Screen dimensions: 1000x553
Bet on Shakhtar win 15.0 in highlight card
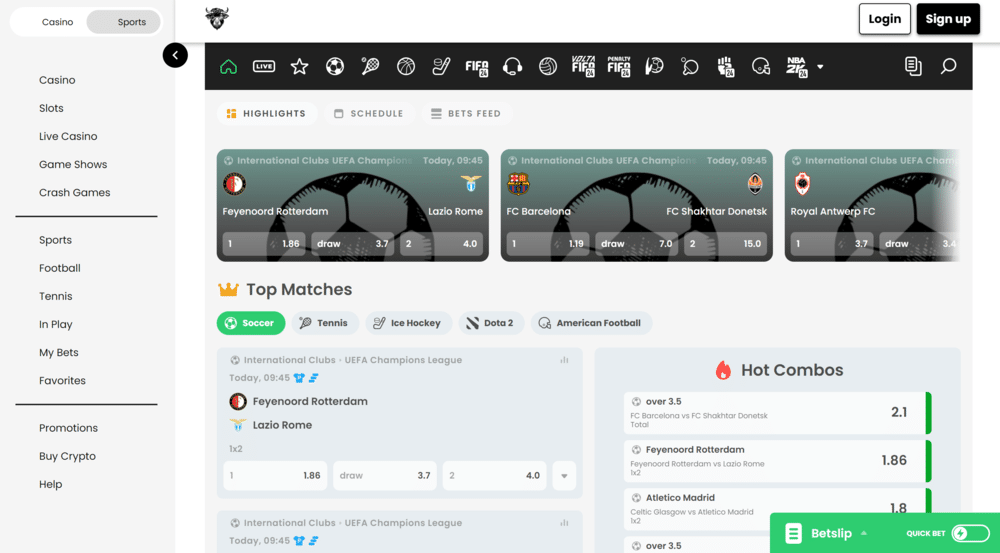coord(725,244)
